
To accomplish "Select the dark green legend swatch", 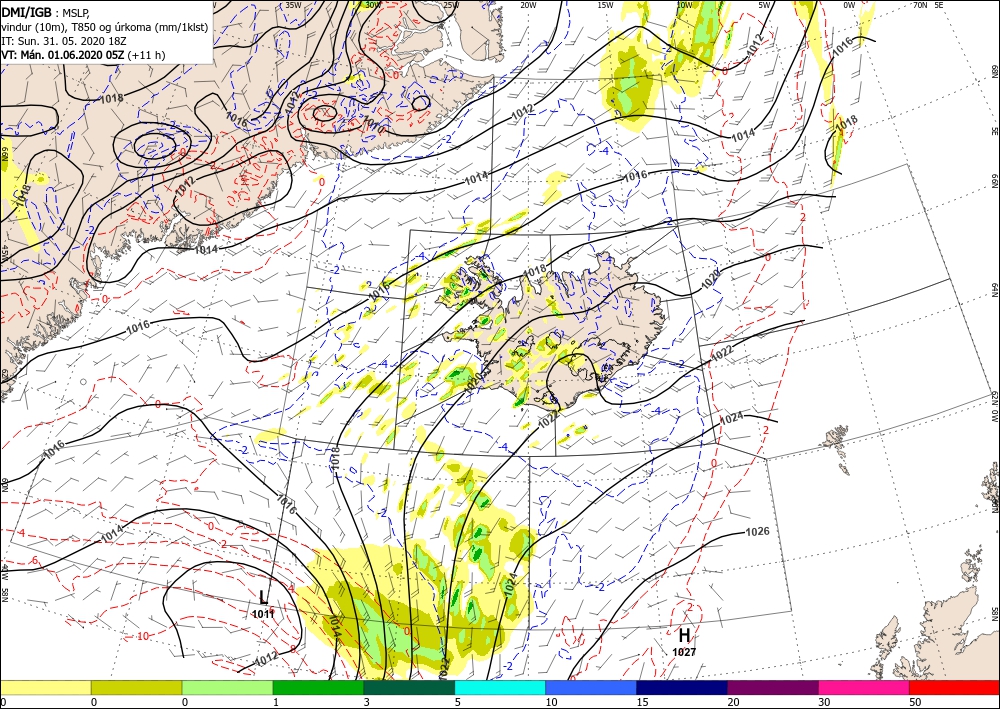I will click(x=409, y=687).
